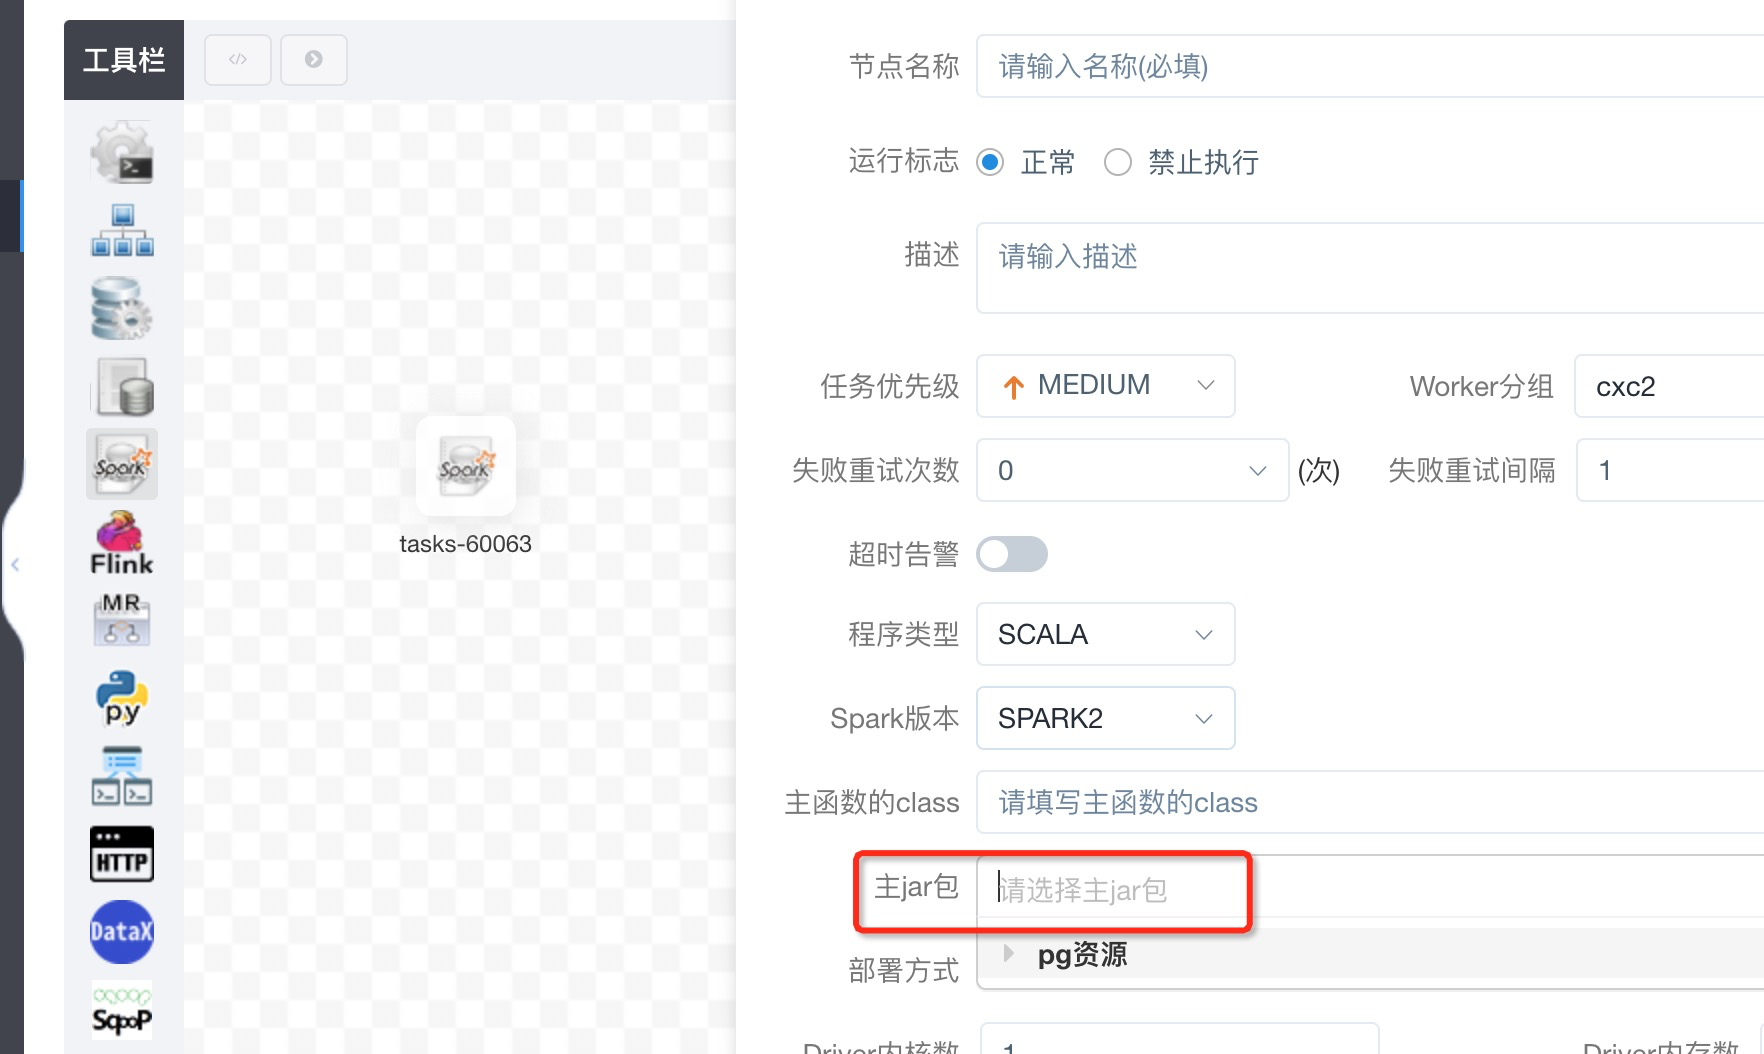Collapse the left sidebar chevron
The width and height of the screenshot is (1764, 1054).
tap(15, 565)
